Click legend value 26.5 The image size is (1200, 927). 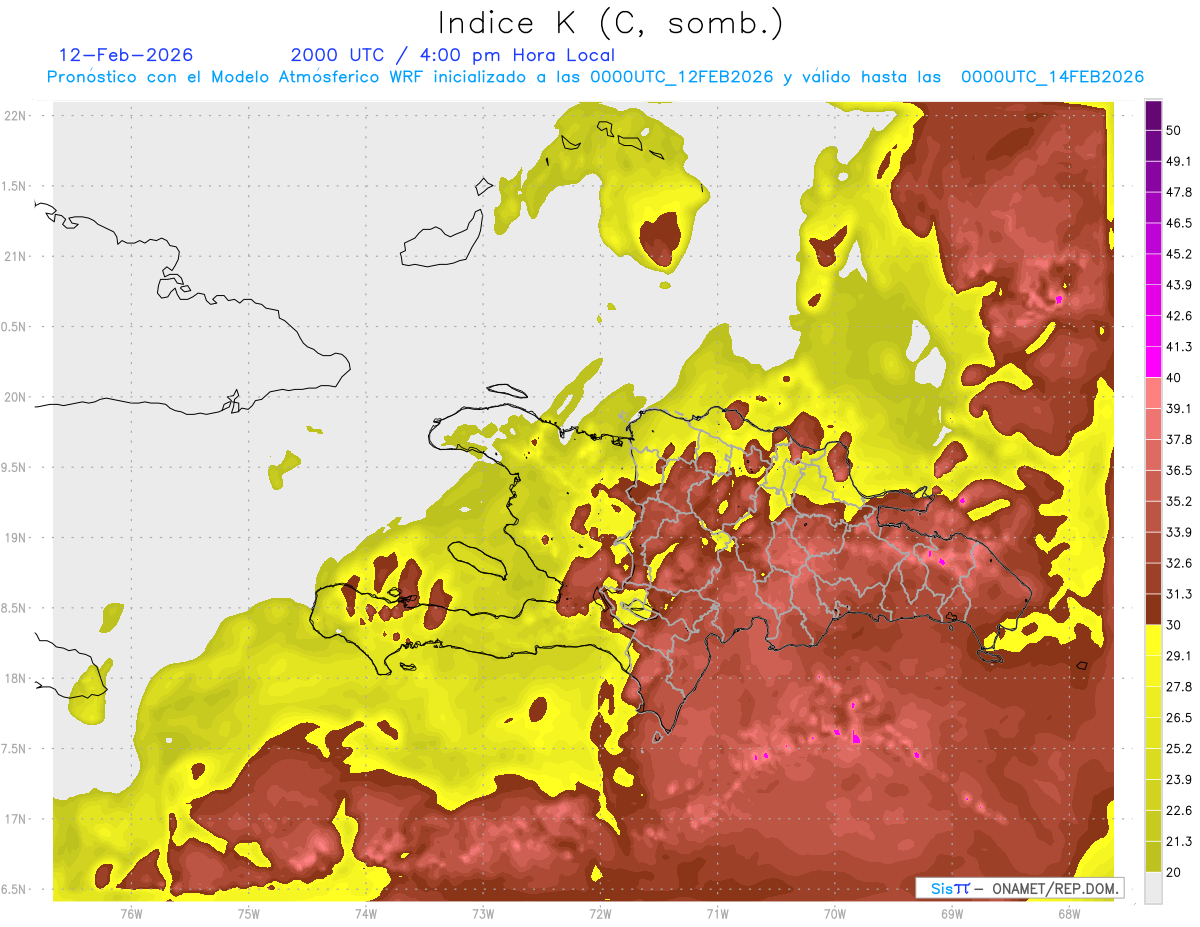point(1179,718)
